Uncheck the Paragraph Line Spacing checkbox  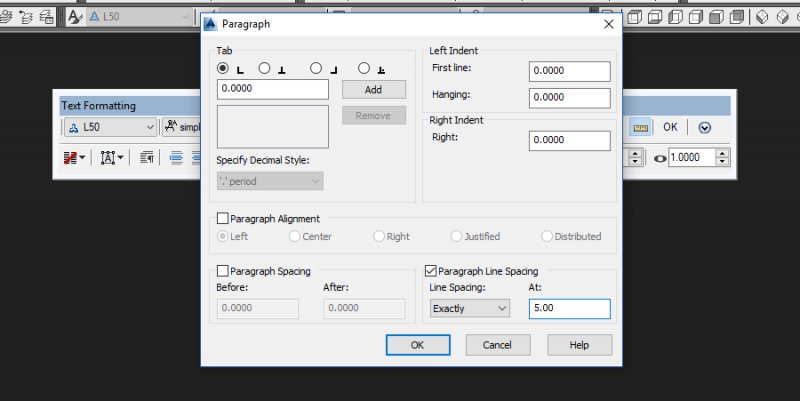click(431, 271)
